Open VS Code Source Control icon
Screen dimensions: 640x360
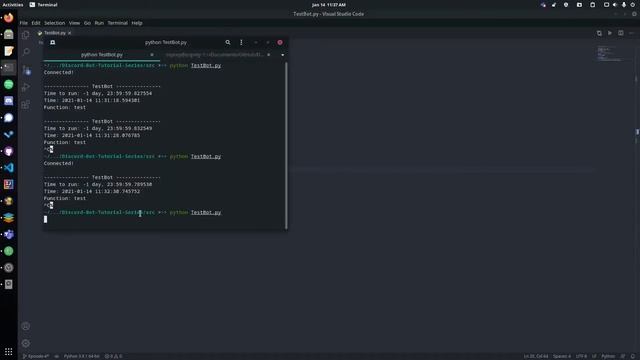click(x=26, y=70)
